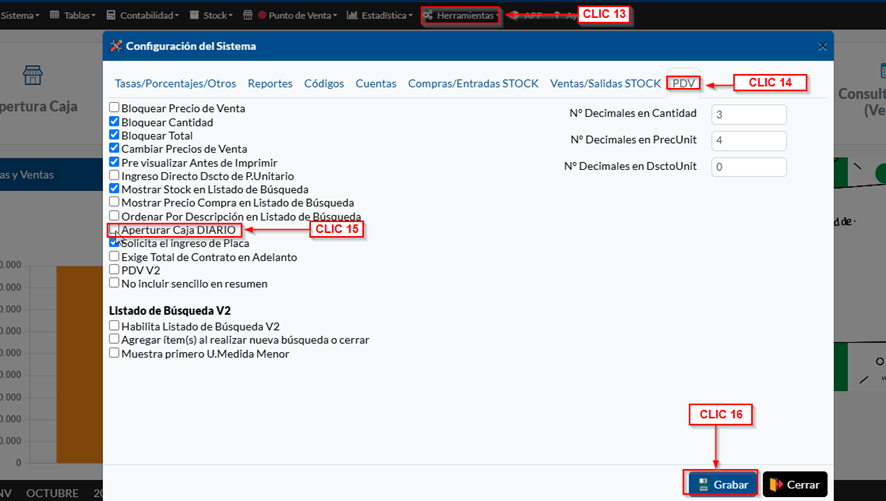Viewport: 886px width, 501px height.
Task: Open the Stock menu in the top bar
Action: coord(213,16)
